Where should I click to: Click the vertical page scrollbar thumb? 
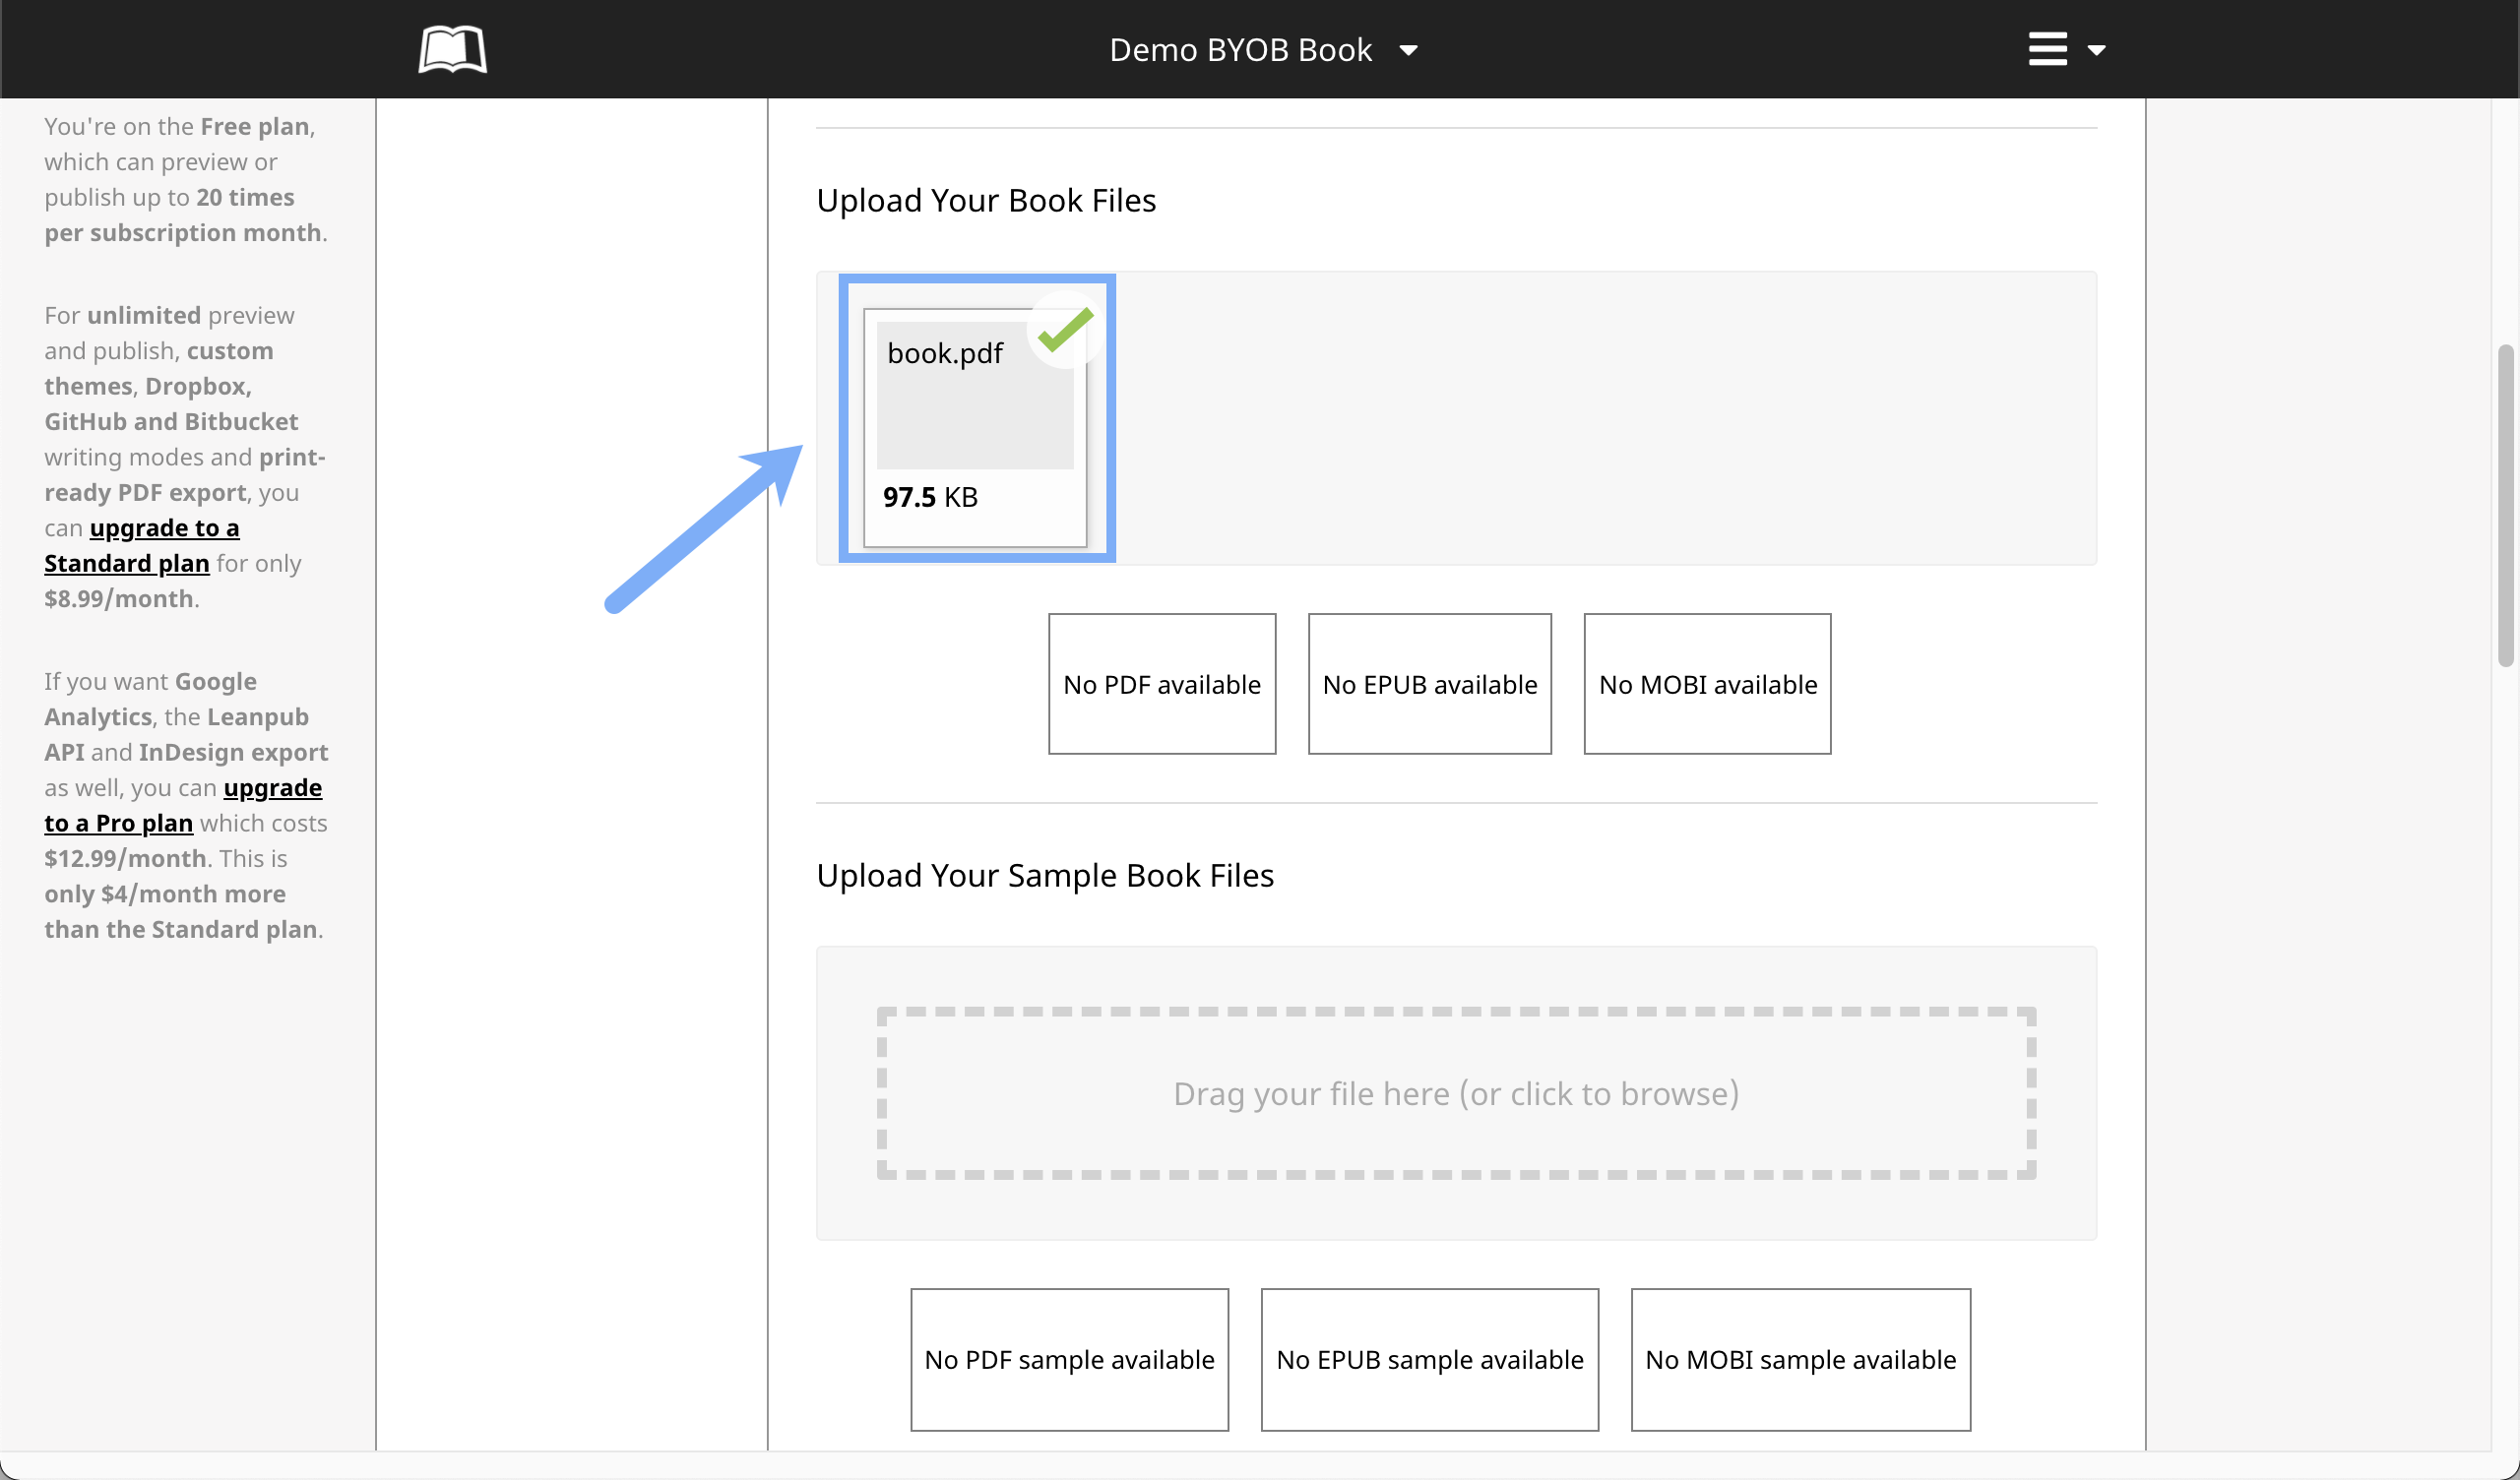(x=2504, y=505)
